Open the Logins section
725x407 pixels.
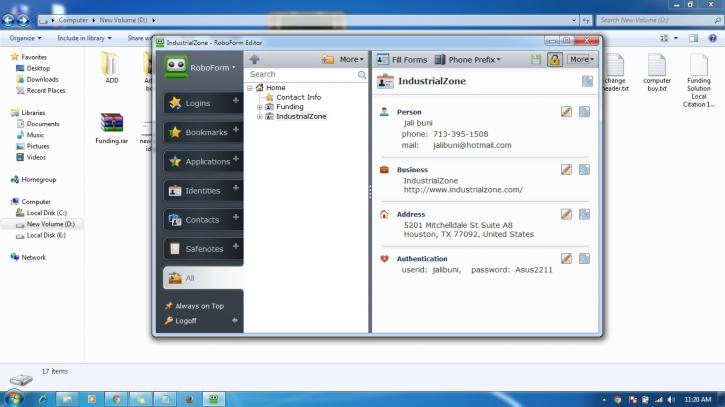pos(197,103)
